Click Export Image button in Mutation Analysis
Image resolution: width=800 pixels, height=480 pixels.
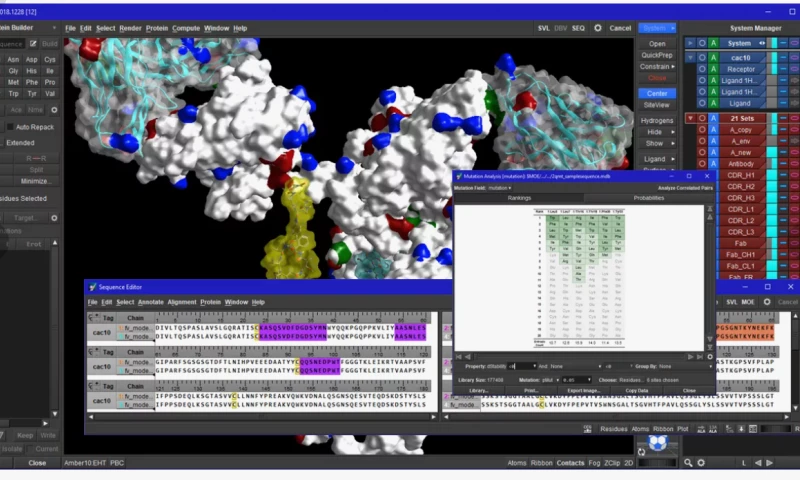coord(584,391)
